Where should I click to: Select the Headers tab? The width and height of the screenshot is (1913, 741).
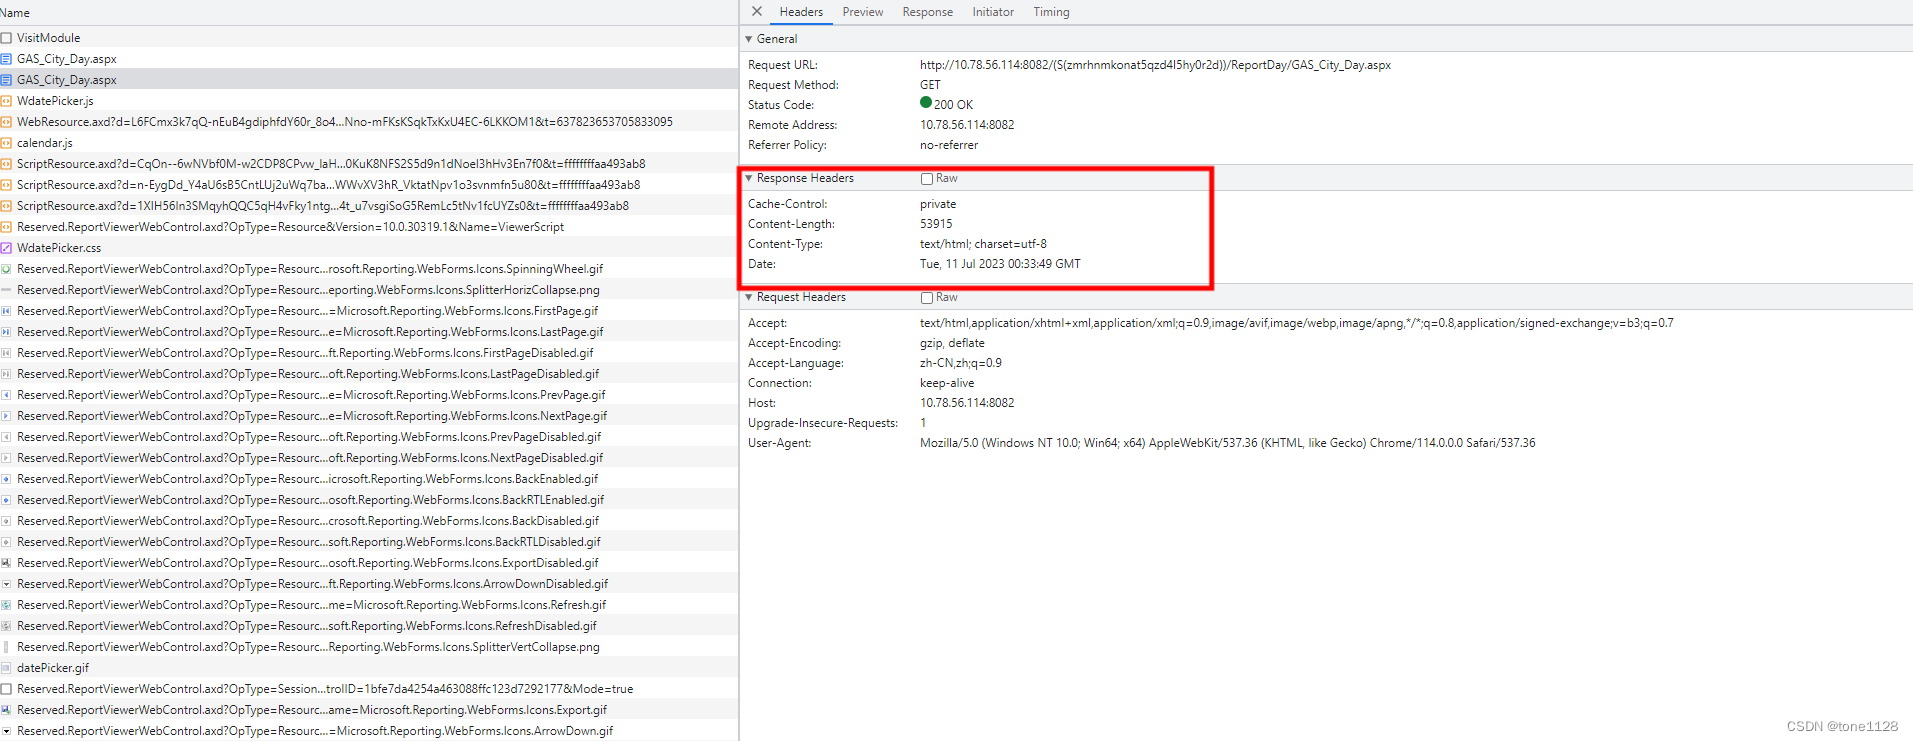coord(801,12)
